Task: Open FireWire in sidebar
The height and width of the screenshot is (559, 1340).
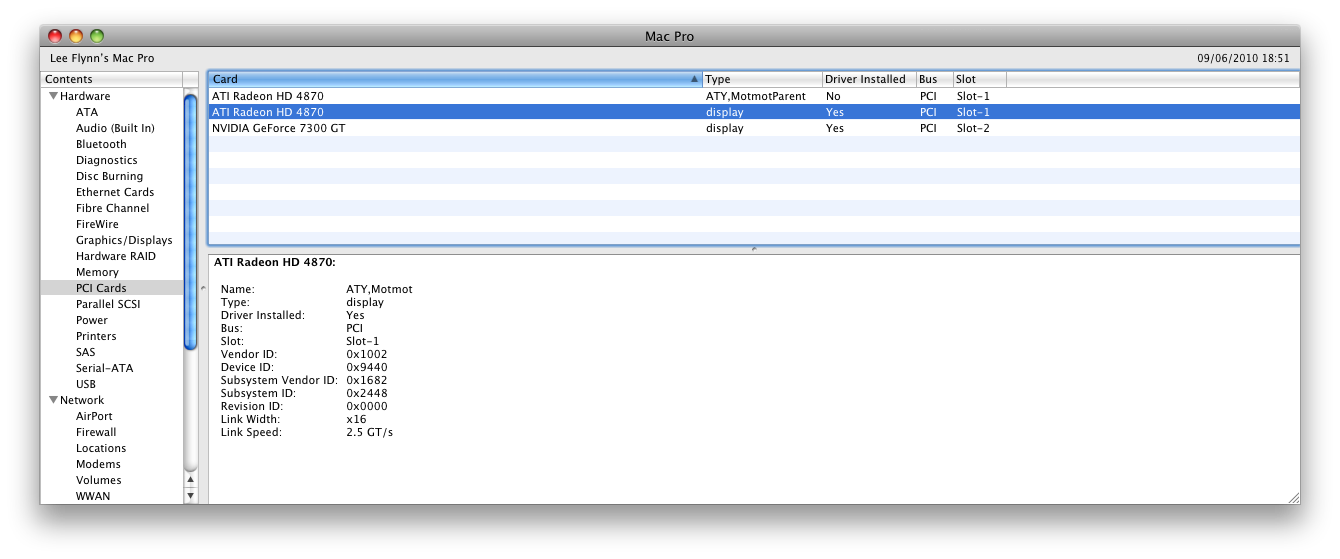Action: click(97, 224)
